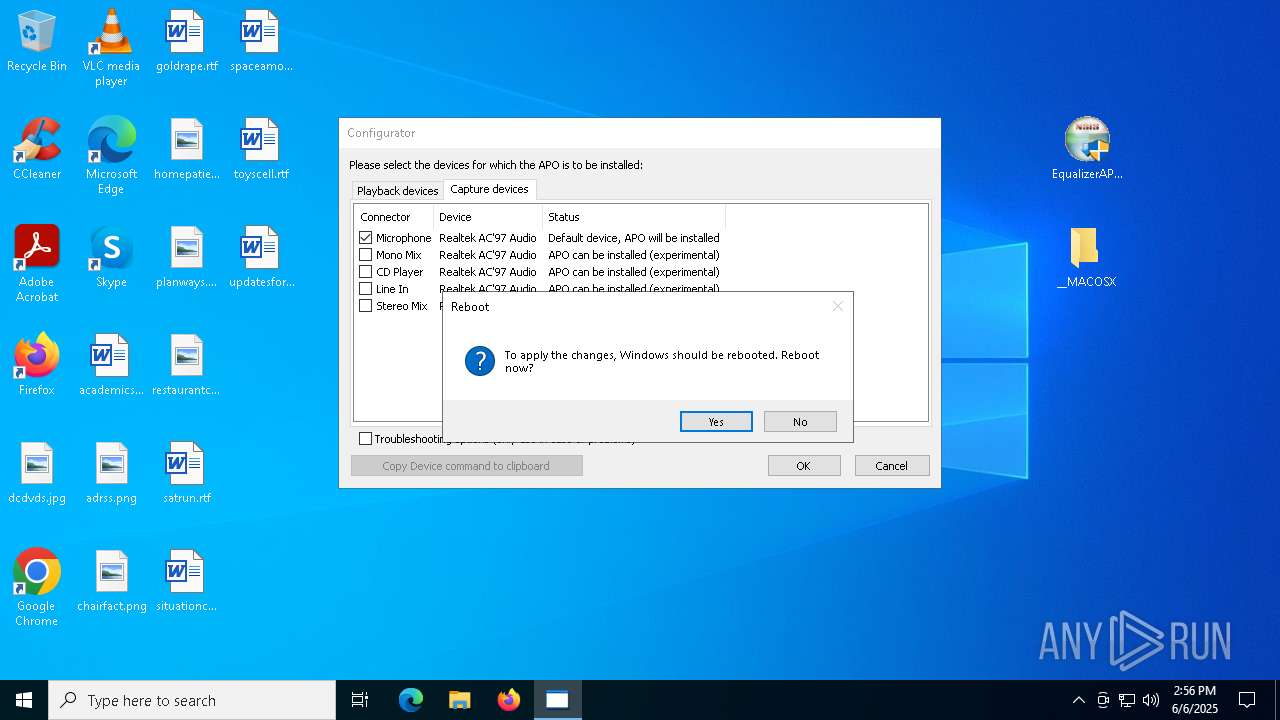Check the Line In connector checkbox

366,289
